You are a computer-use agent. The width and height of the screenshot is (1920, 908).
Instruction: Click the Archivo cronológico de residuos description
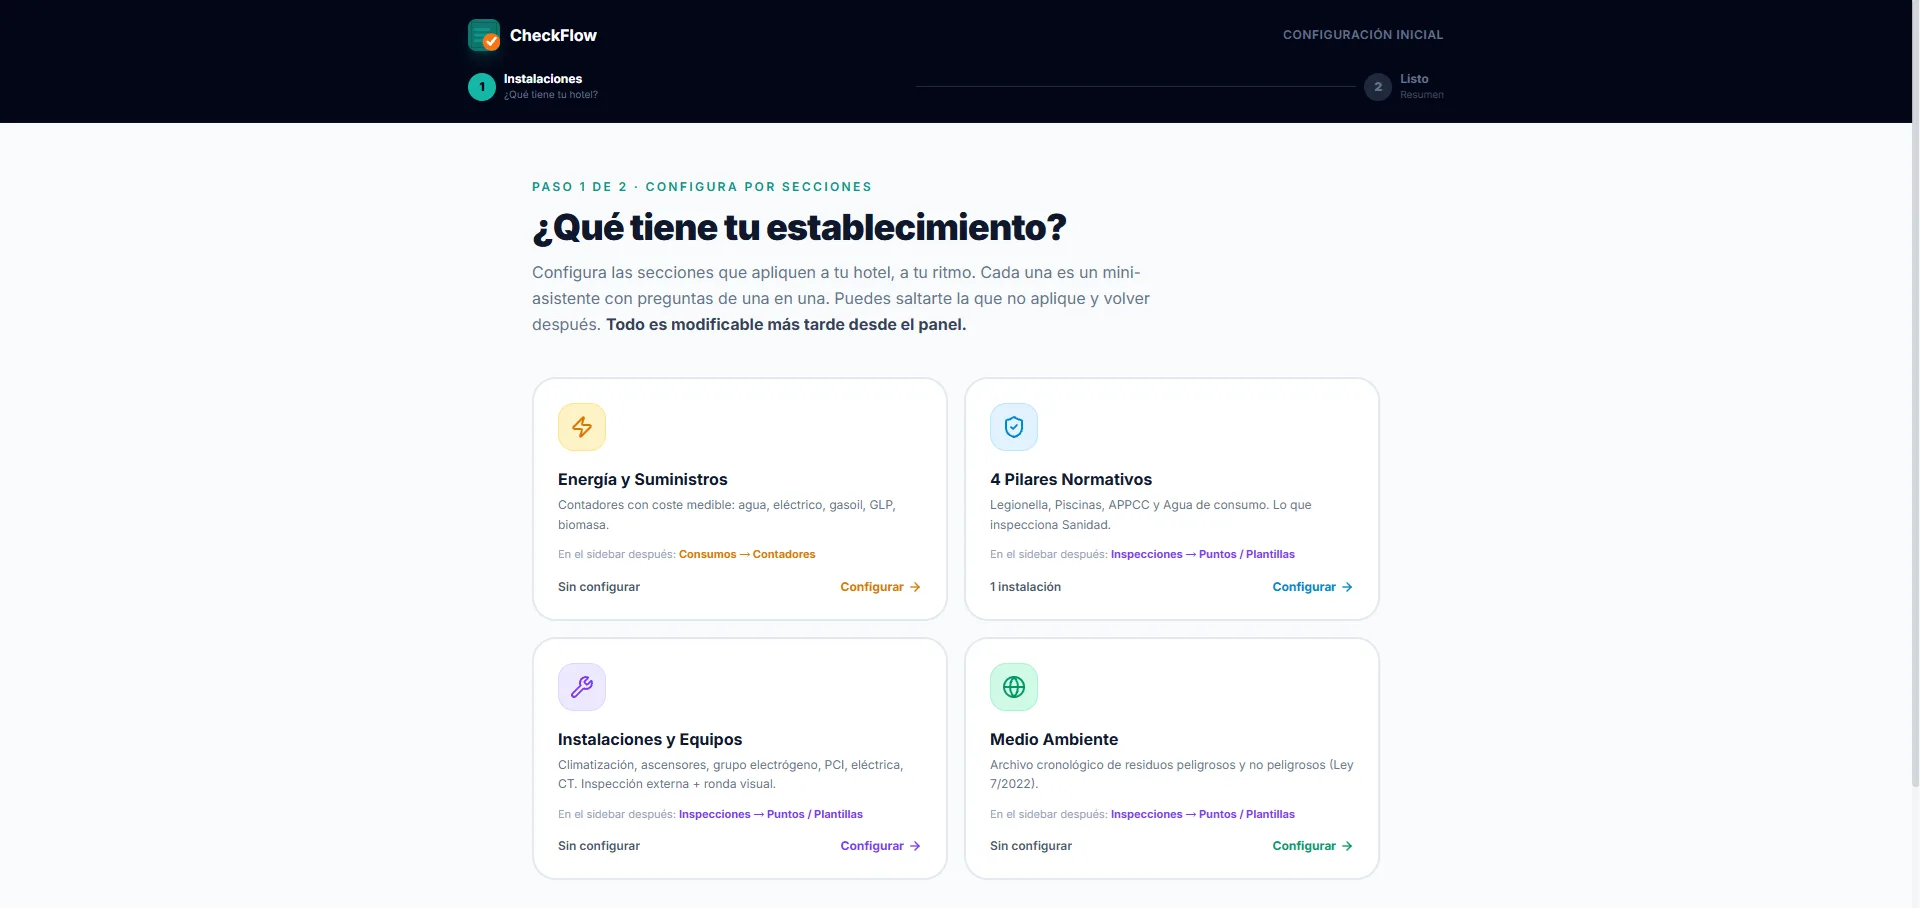(x=1171, y=774)
